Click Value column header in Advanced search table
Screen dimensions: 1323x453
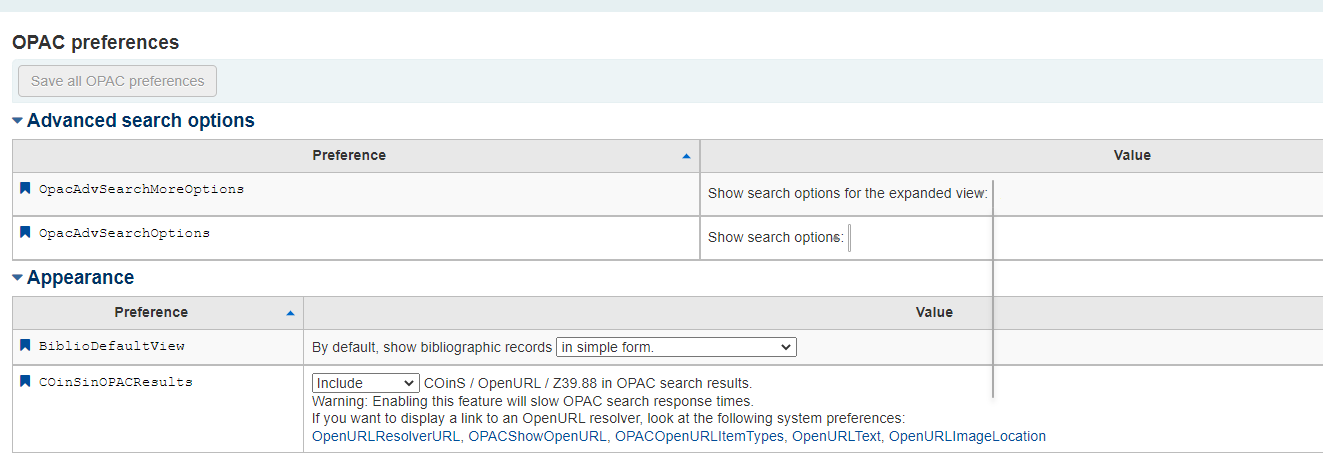(x=1132, y=156)
